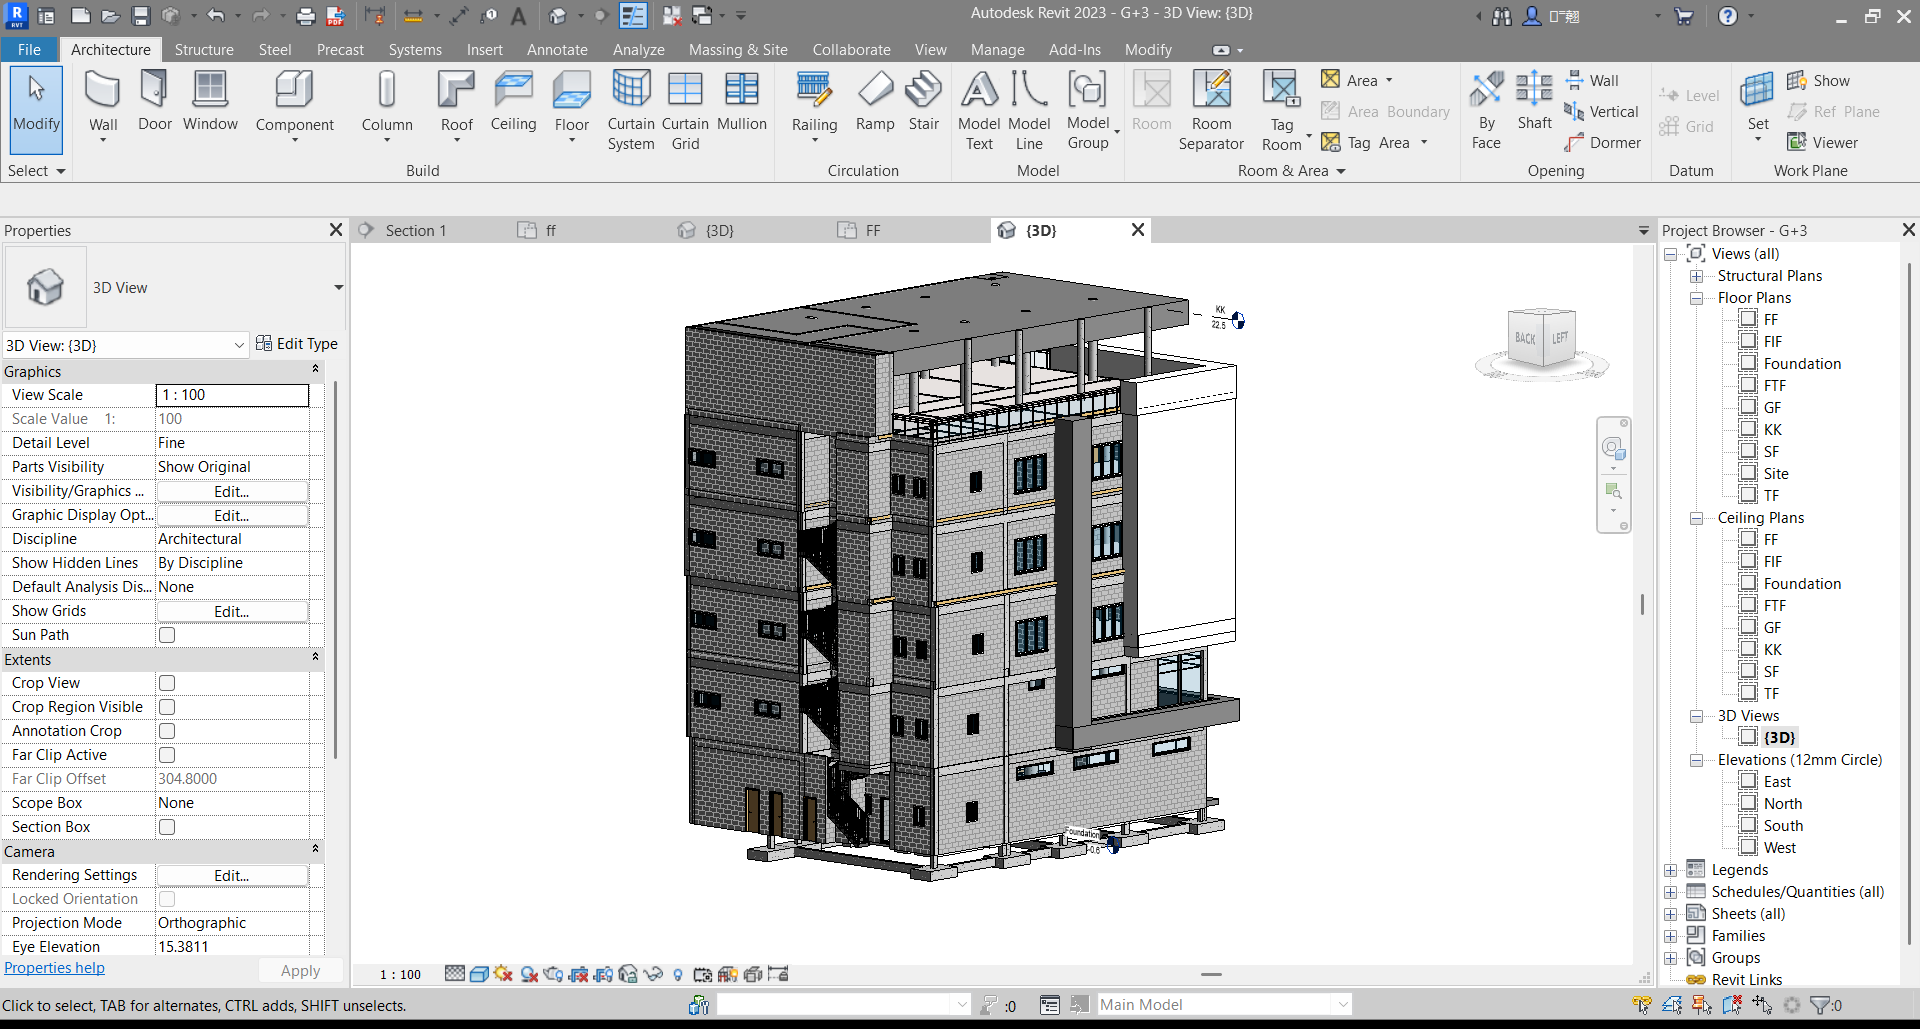Open the Structure ribbon tab
This screenshot has height=1029, width=1920.
pyautogui.click(x=204, y=50)
